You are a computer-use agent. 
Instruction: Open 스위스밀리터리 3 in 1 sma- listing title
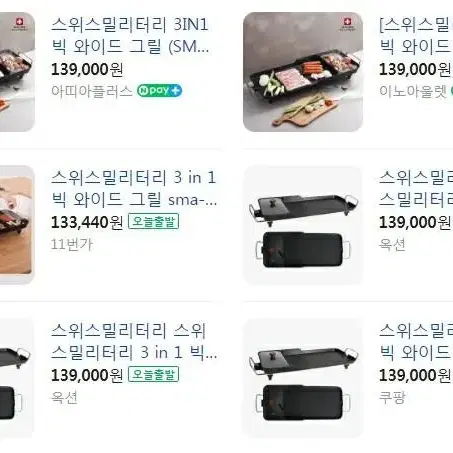[134, 189]
